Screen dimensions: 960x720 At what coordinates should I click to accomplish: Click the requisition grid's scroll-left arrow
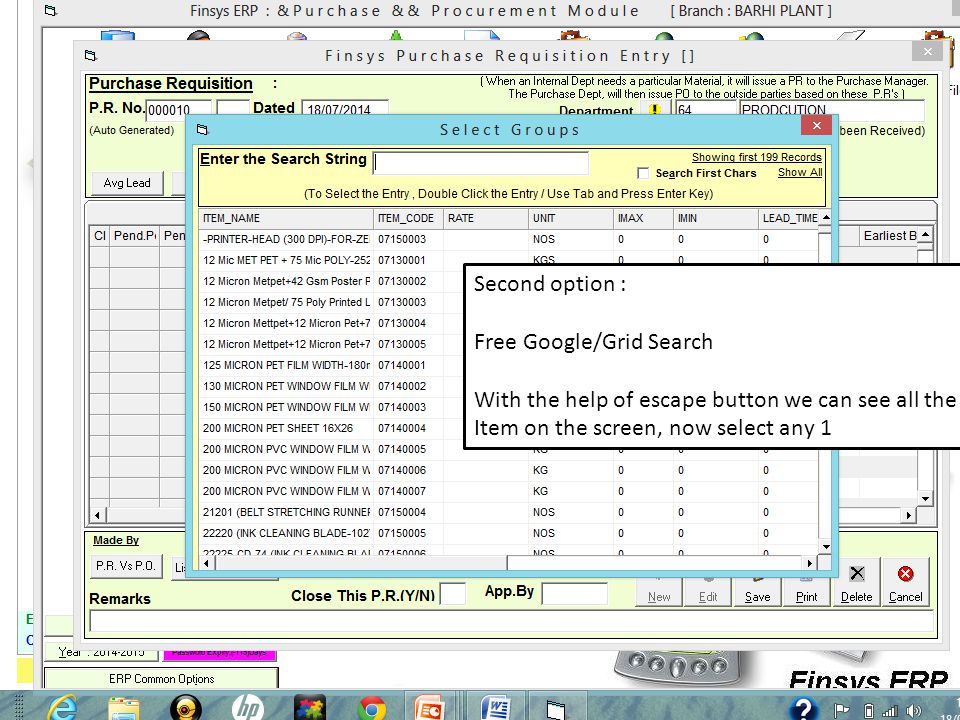pos(97,516)
